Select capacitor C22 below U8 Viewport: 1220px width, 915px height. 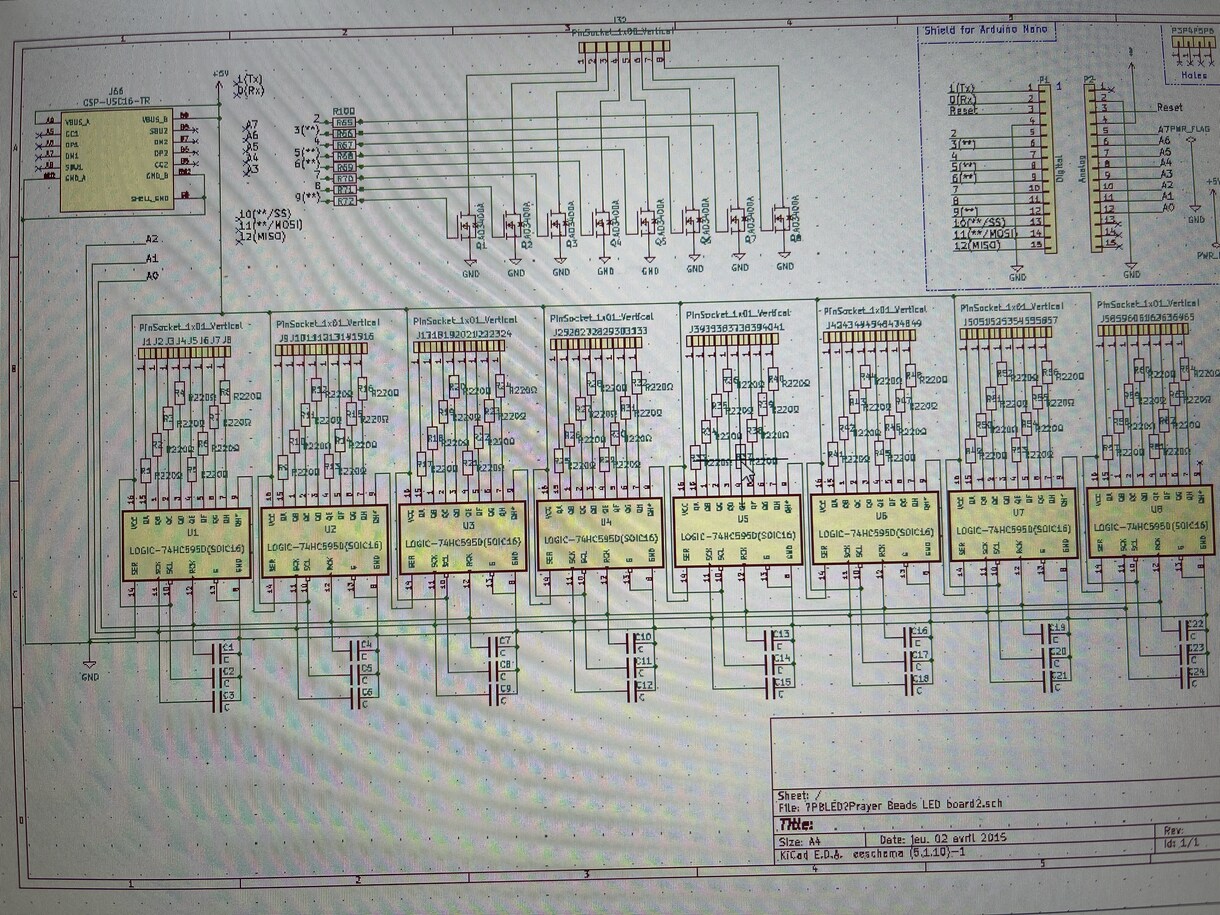pos(1186,630)
